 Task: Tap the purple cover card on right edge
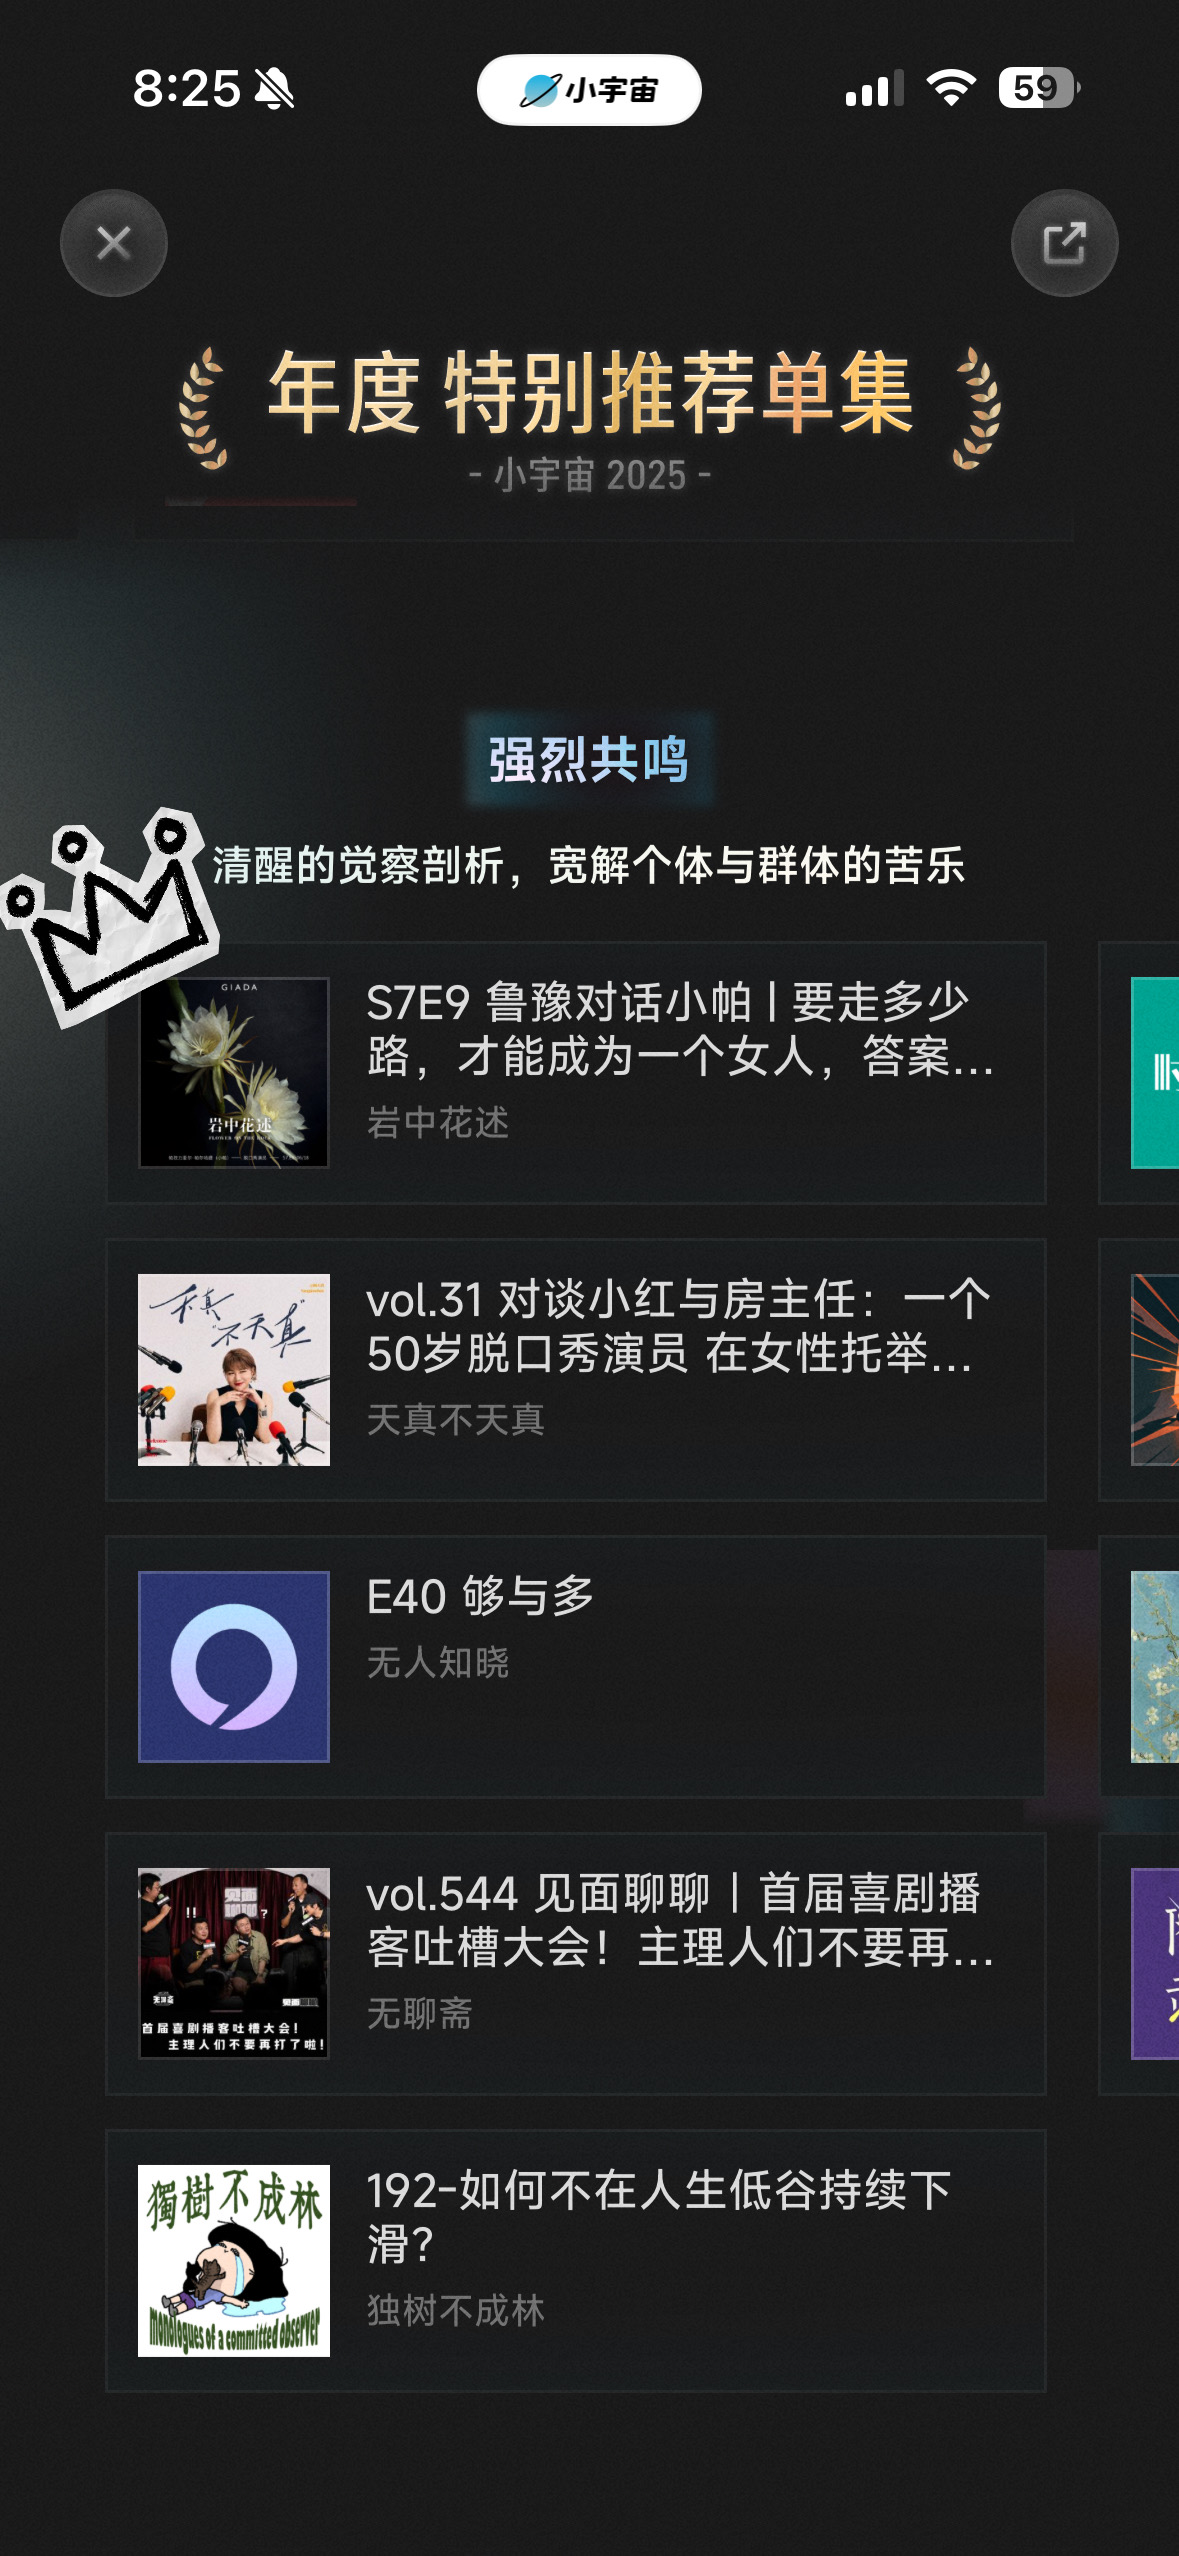[1155, 1964]
